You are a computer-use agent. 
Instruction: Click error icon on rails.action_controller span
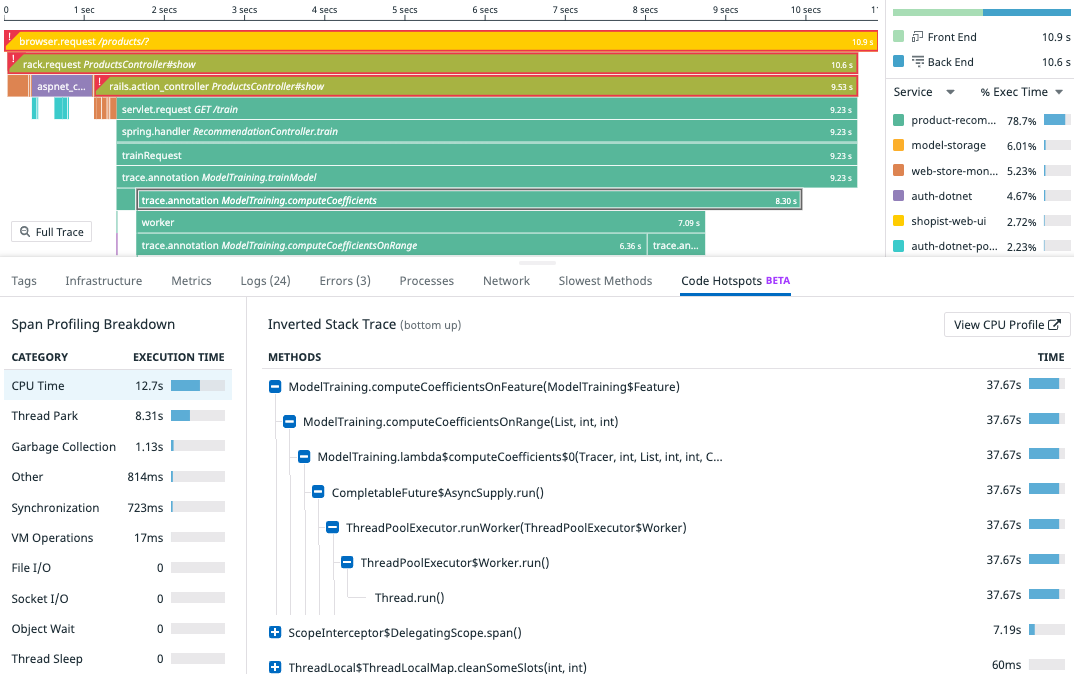[x=99, y=82]
